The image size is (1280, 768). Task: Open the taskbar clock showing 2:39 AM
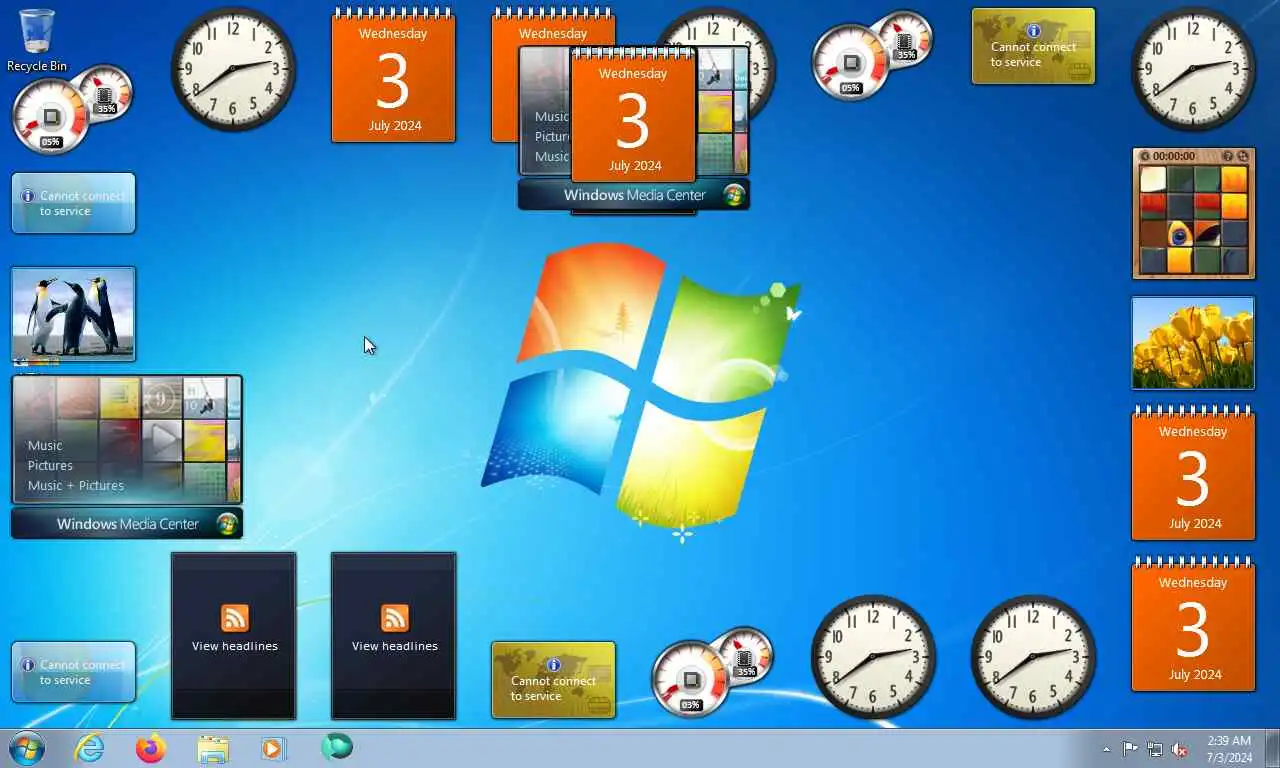point(1229,749)
